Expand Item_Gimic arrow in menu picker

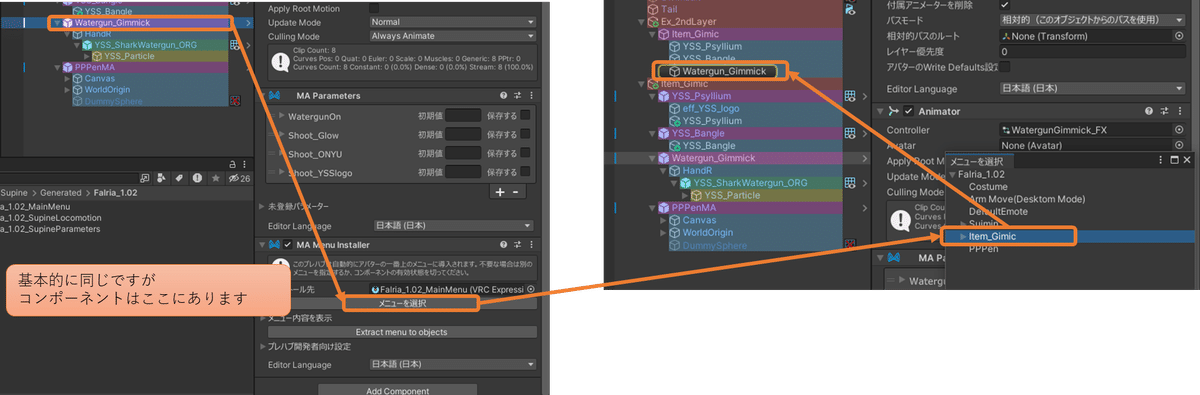pos(963,236)
